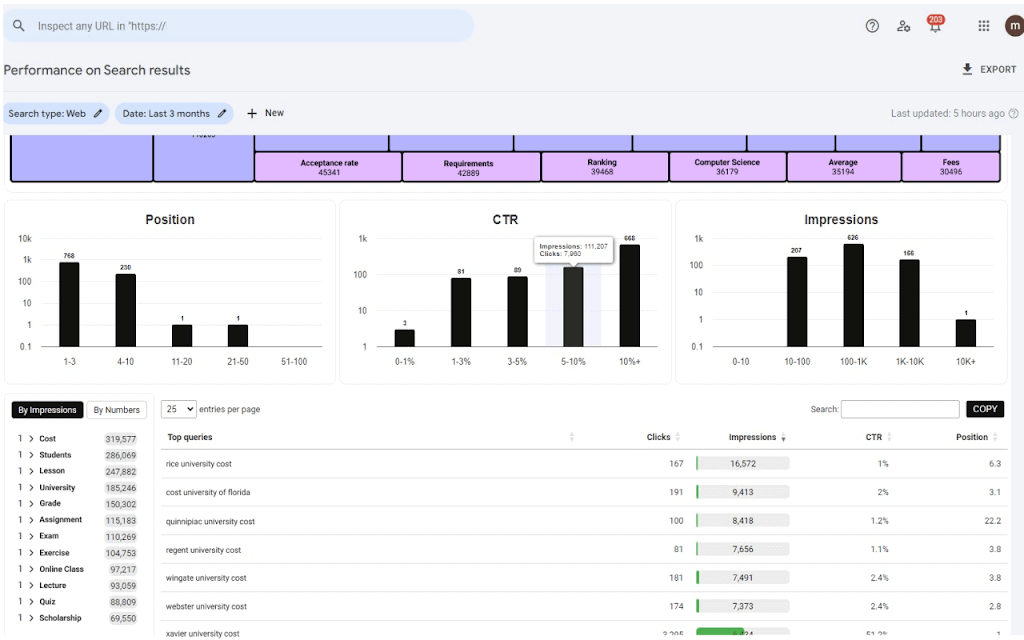This screenshot has width=1024, height=640.
Task: Click the COPY button
Action: coord(984,409)
